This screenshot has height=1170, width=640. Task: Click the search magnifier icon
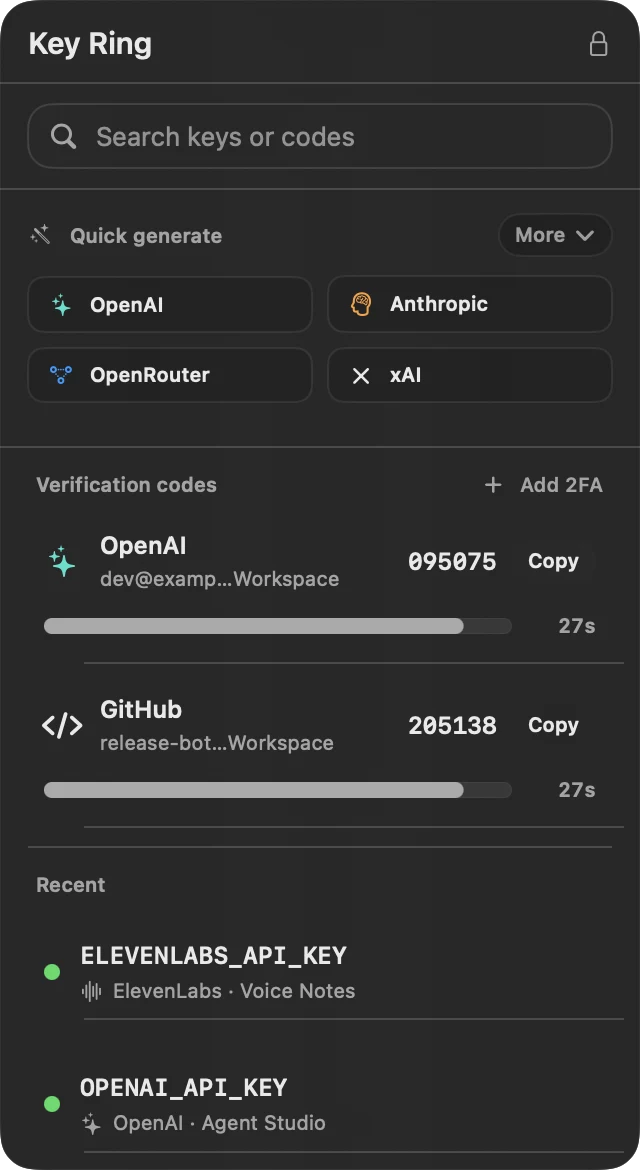tap(63, 137)
